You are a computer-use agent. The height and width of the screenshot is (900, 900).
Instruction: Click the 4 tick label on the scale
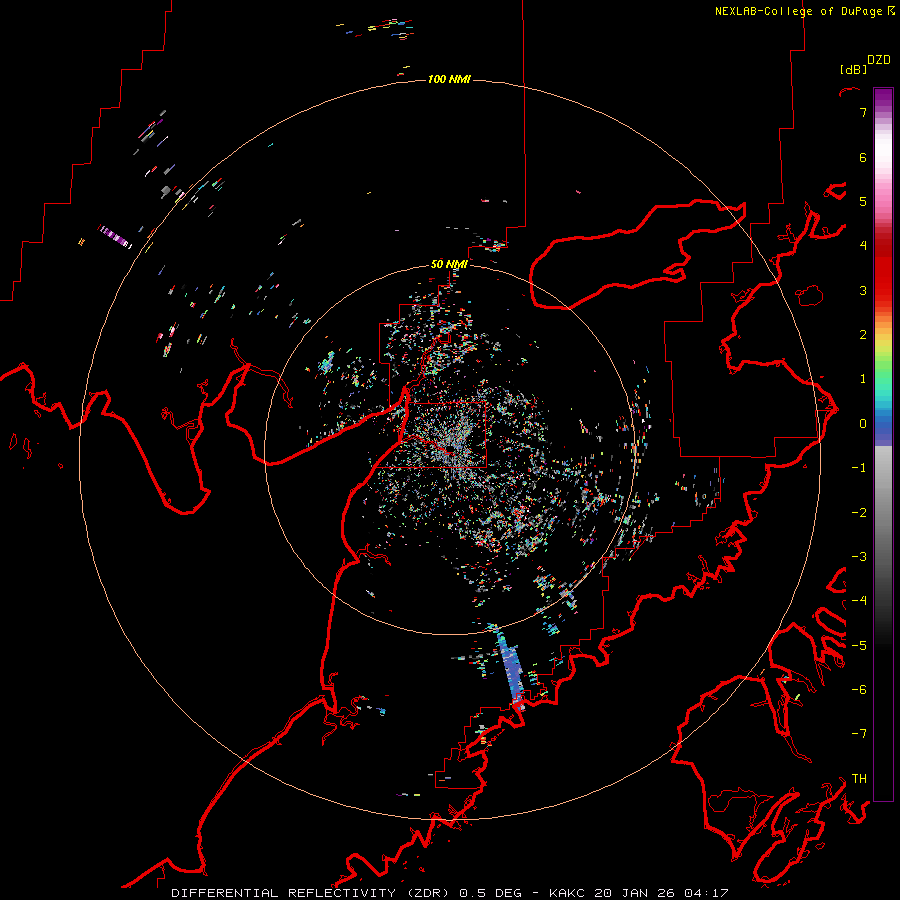[x=863, y=246]
